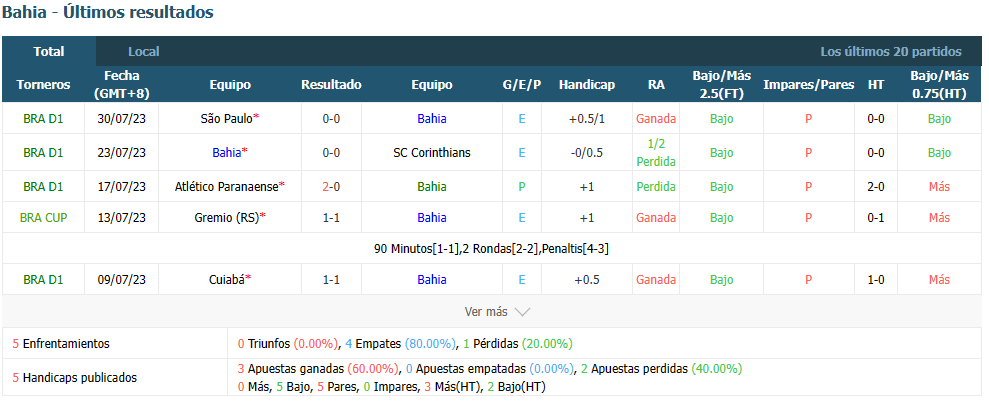Select the Bajo/Más 2.5(FT) header
989x403 pixels.
(x=722, y=85)
